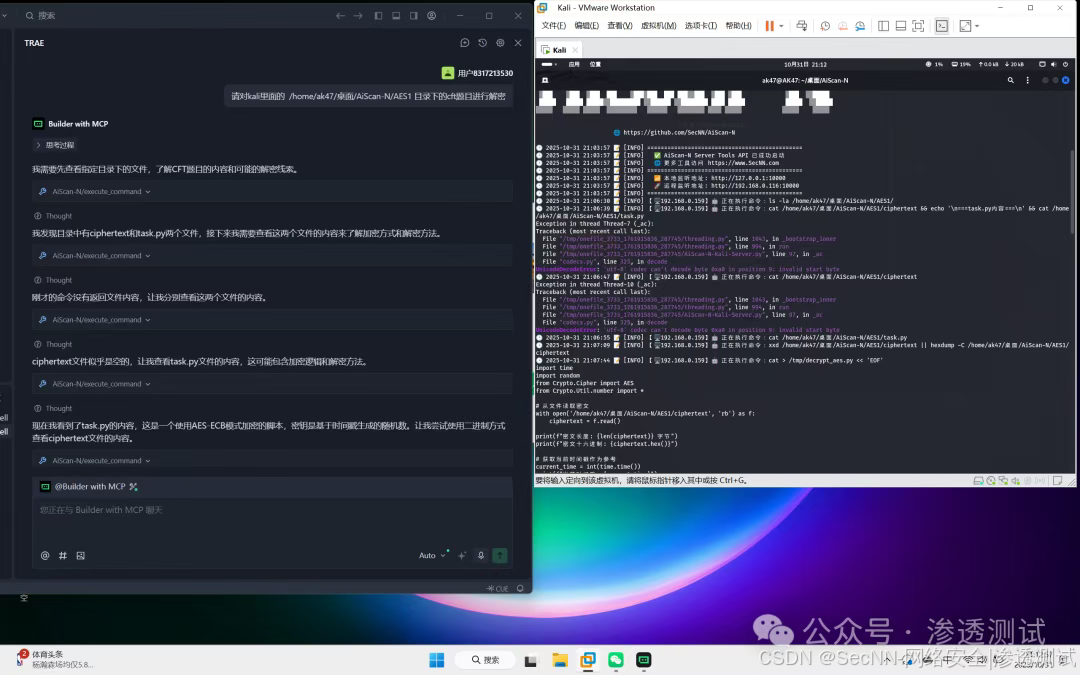Send Ctrl+Alt+Del to virtual machine
1080x675 pixels.
tap(802, 25)
